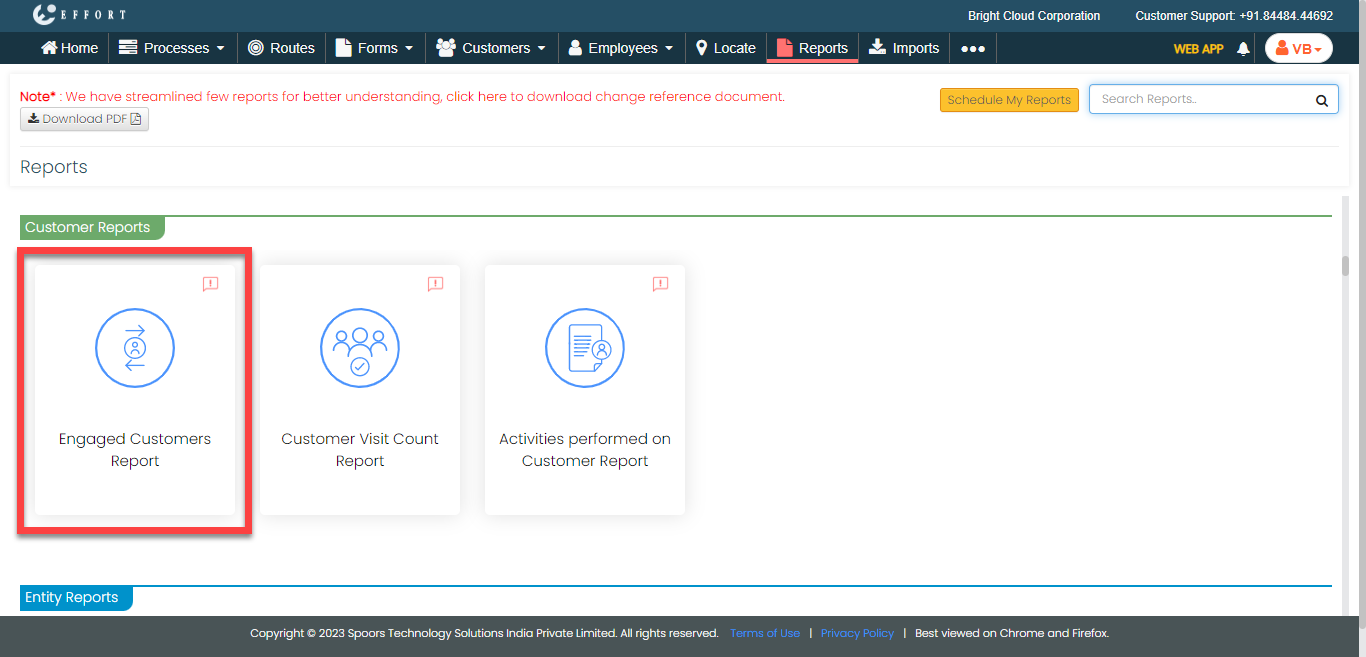Open the Privacy Policy link

[x=857, y=633]
